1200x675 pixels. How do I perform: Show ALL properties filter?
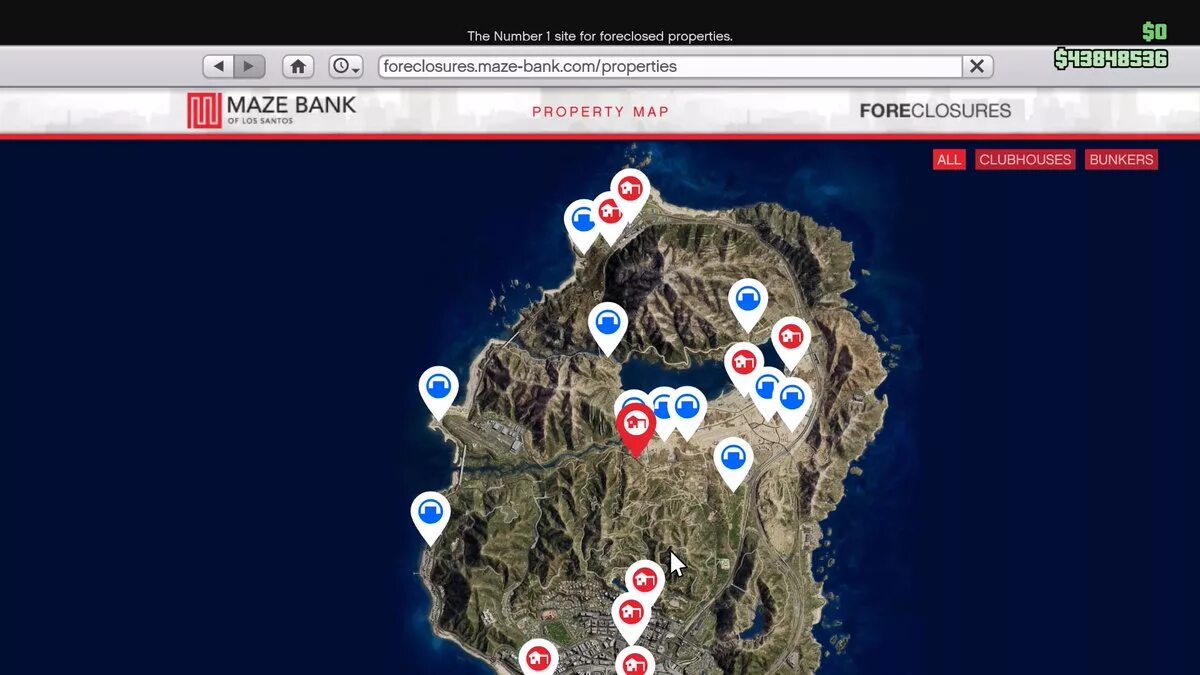949,159
